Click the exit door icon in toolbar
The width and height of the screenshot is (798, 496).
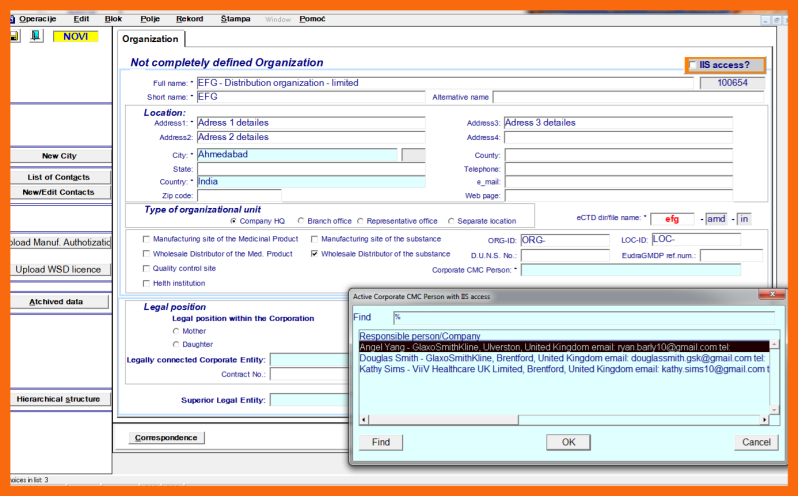point(36,36)
